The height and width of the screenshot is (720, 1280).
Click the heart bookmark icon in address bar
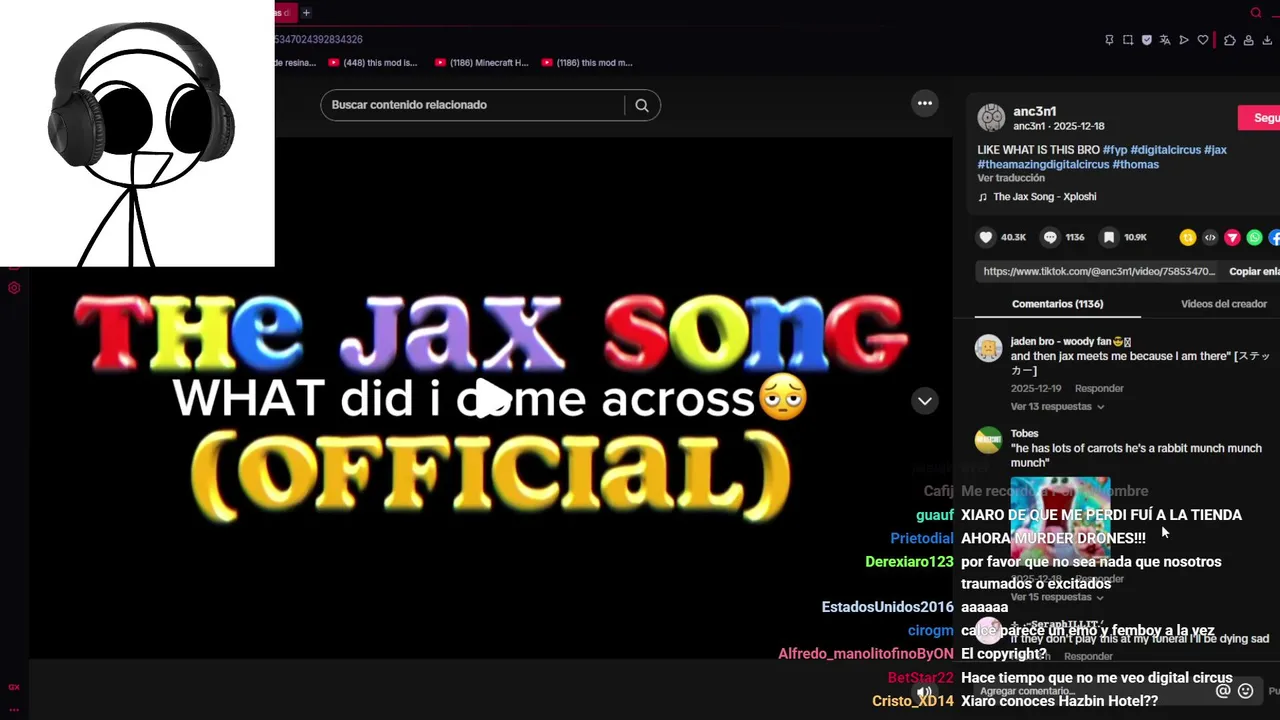[1203, 40]
